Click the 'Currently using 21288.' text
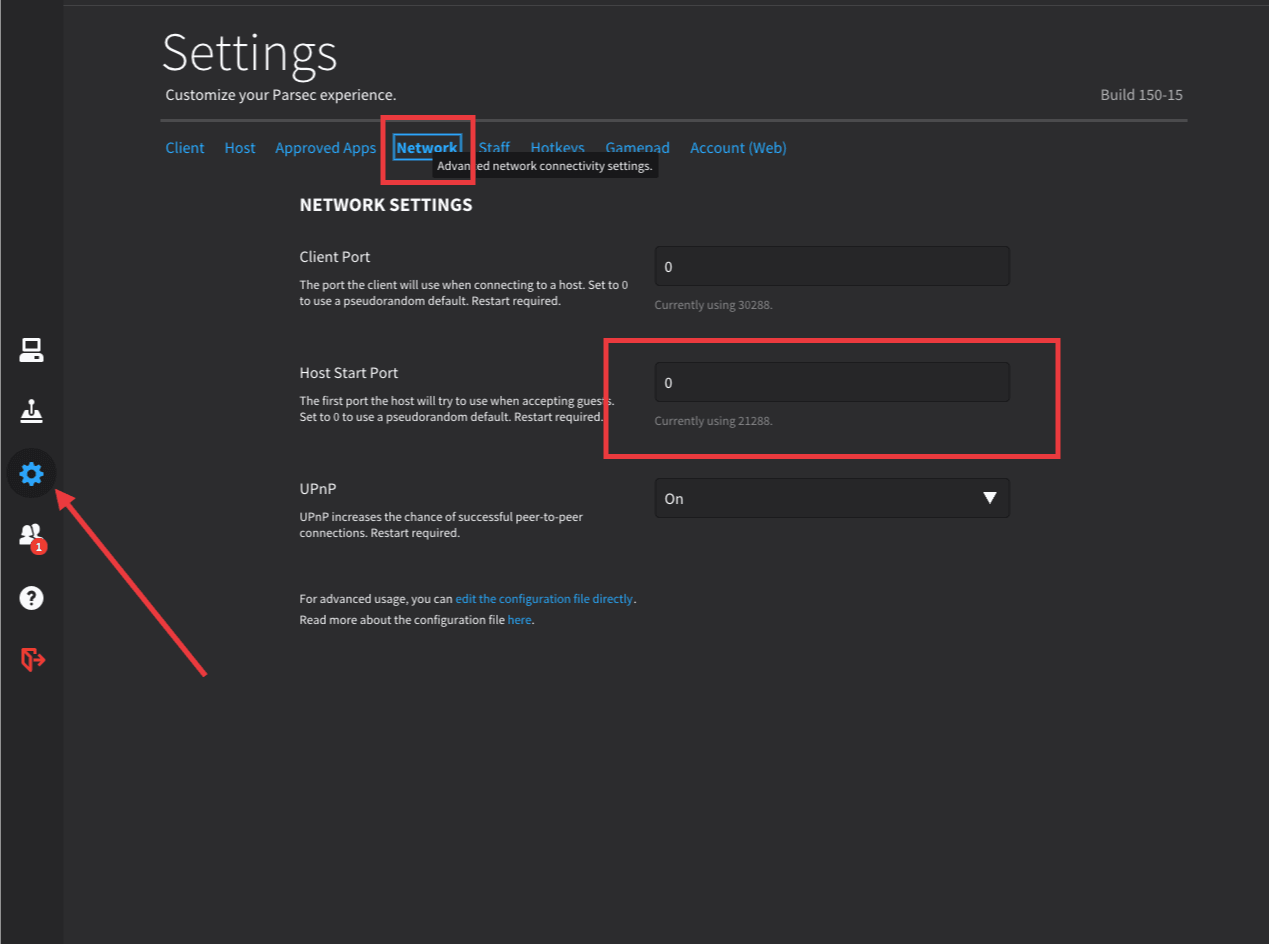1269x944 pixels. click(713, 421)
